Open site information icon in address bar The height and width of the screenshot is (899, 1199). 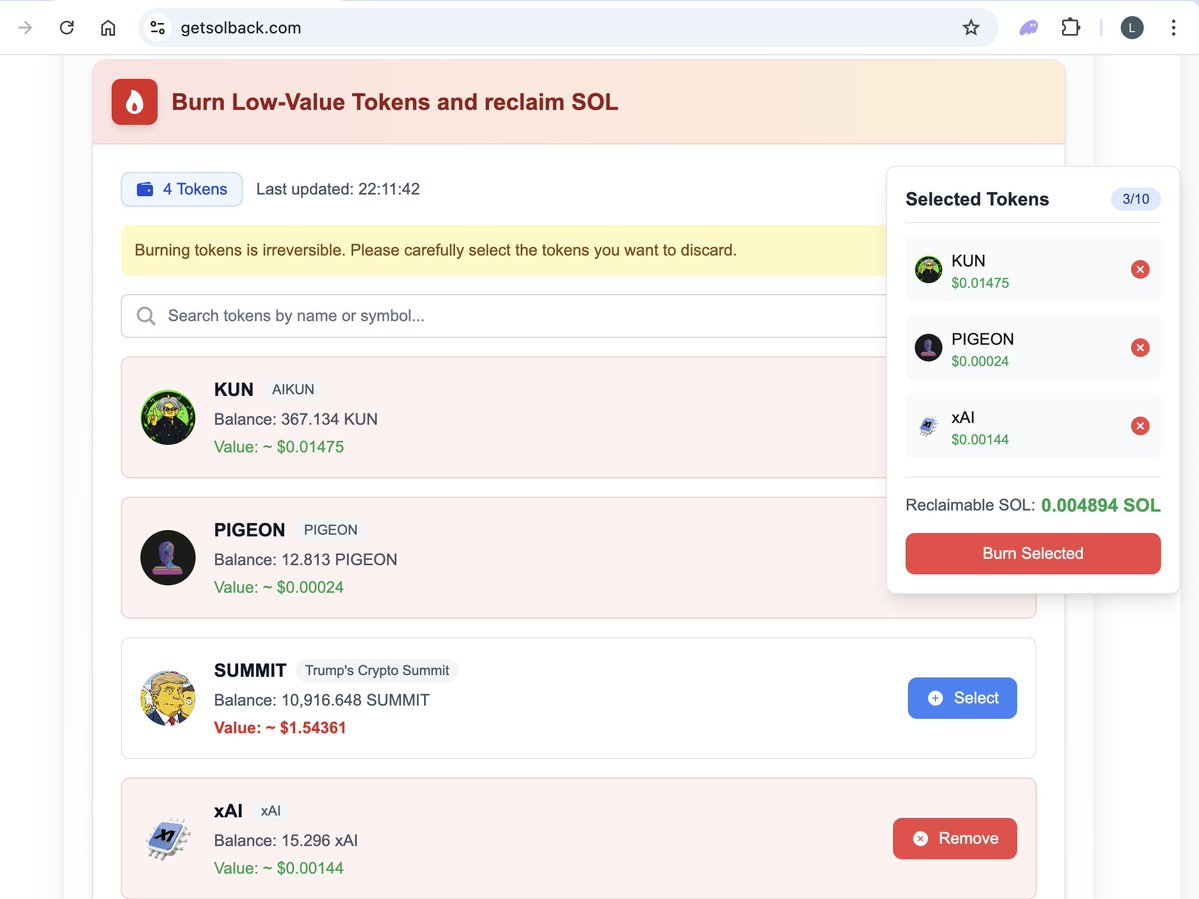158,28
